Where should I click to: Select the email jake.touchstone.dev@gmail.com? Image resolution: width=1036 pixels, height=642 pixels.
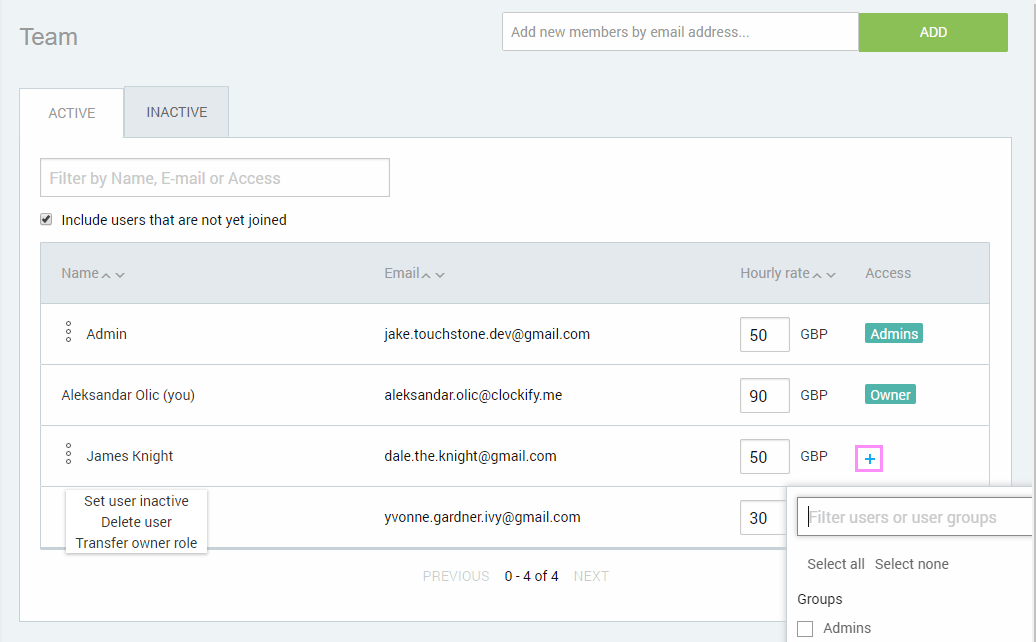click(487, 334)
